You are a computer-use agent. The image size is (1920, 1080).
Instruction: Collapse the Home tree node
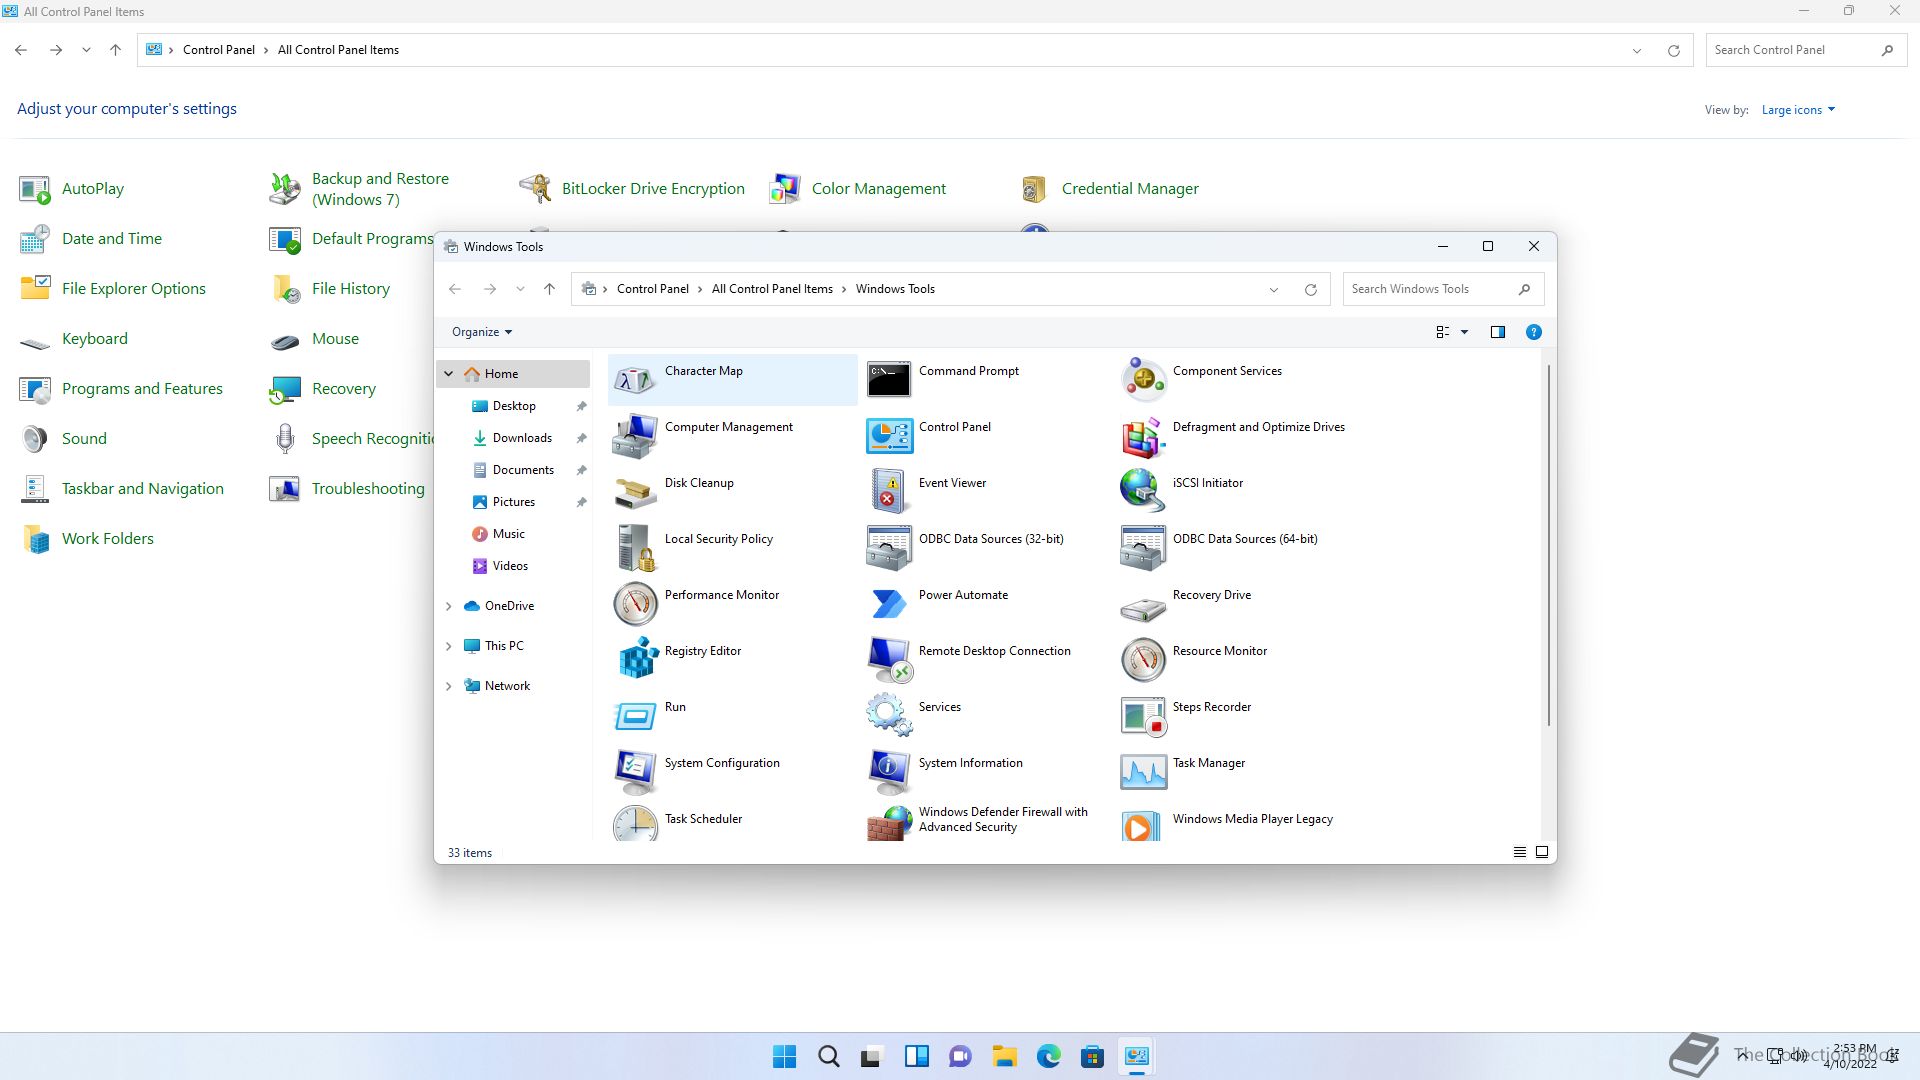pos(449,374)
